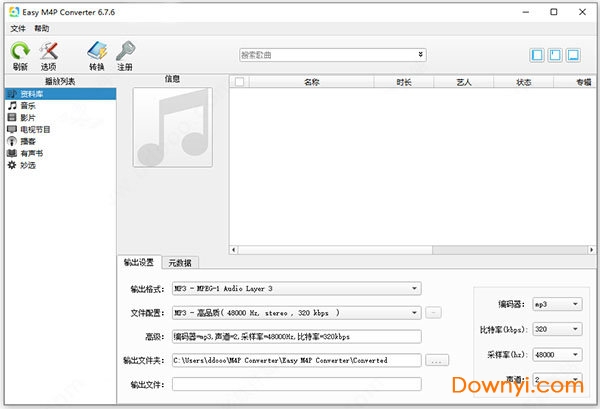The width and height of the screenshot is (600, 409).
Task: Select the TV Shows (电视节目) item
Action: pos(60,129)
